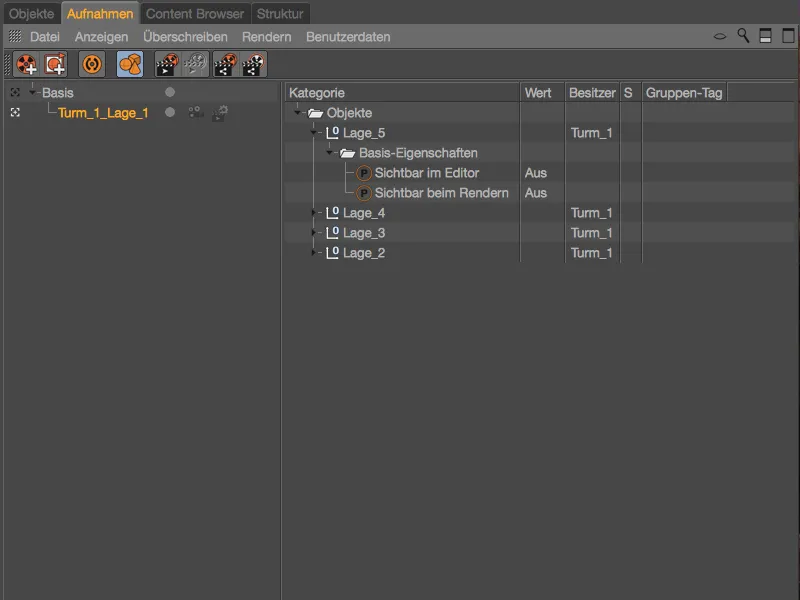Open search with the magnifier icon
The height and width of the screenshot is (600, 800).
(743, 36)
